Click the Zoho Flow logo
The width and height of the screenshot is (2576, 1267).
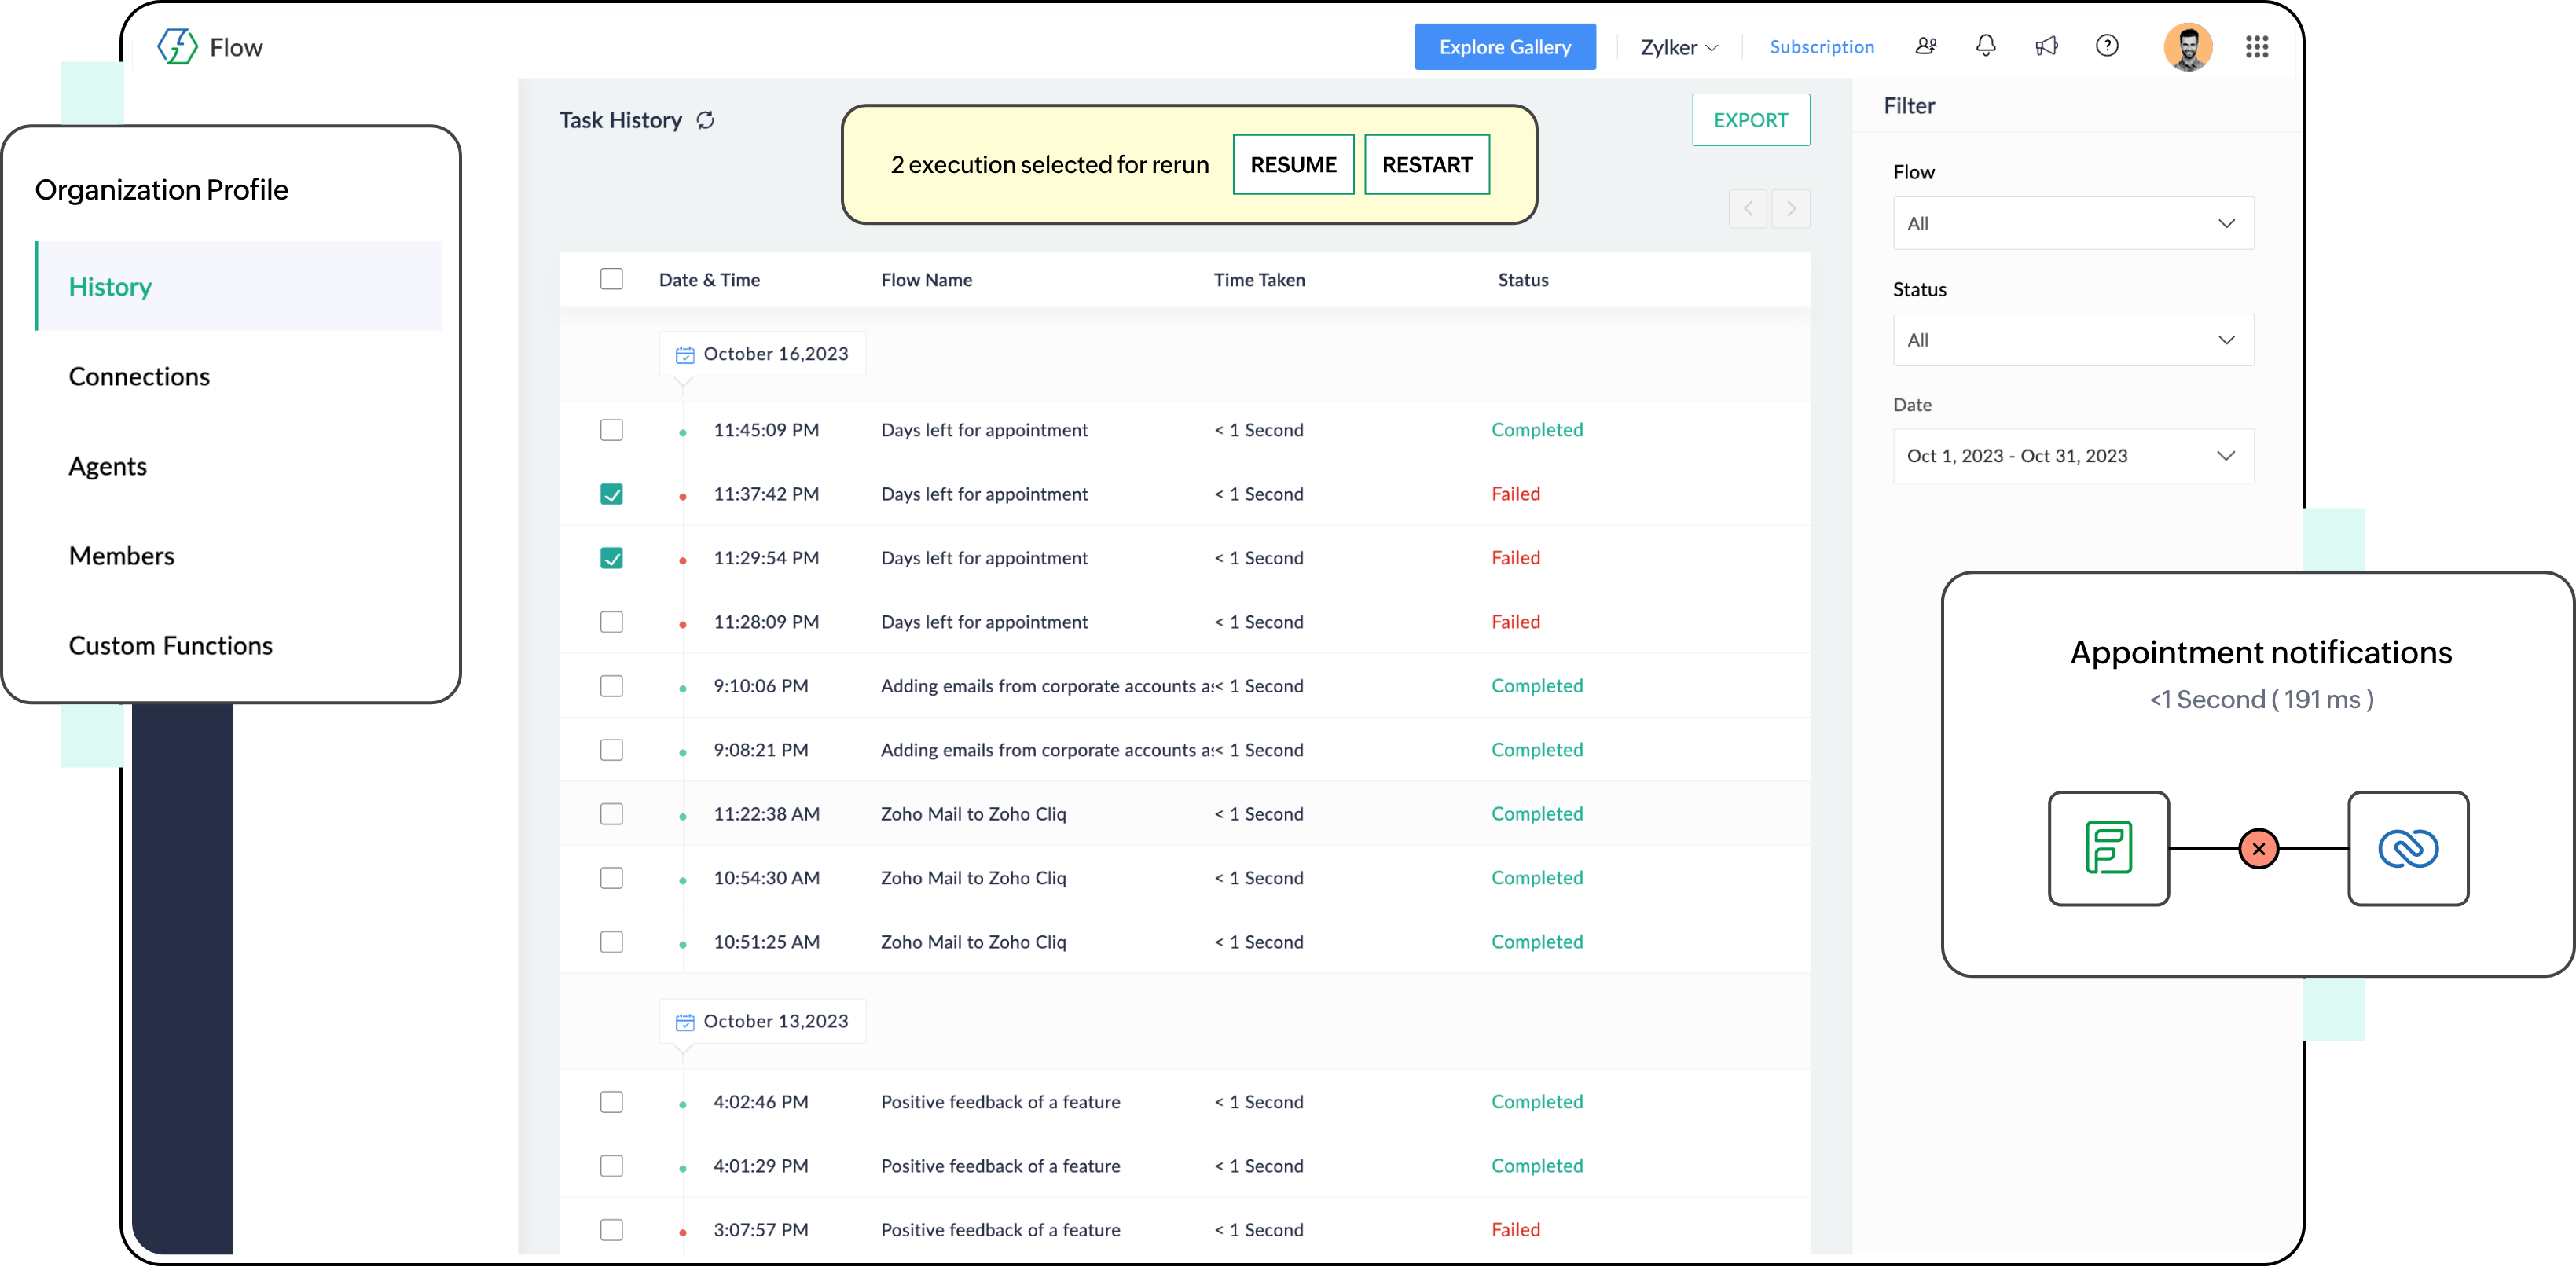(178, 46)
